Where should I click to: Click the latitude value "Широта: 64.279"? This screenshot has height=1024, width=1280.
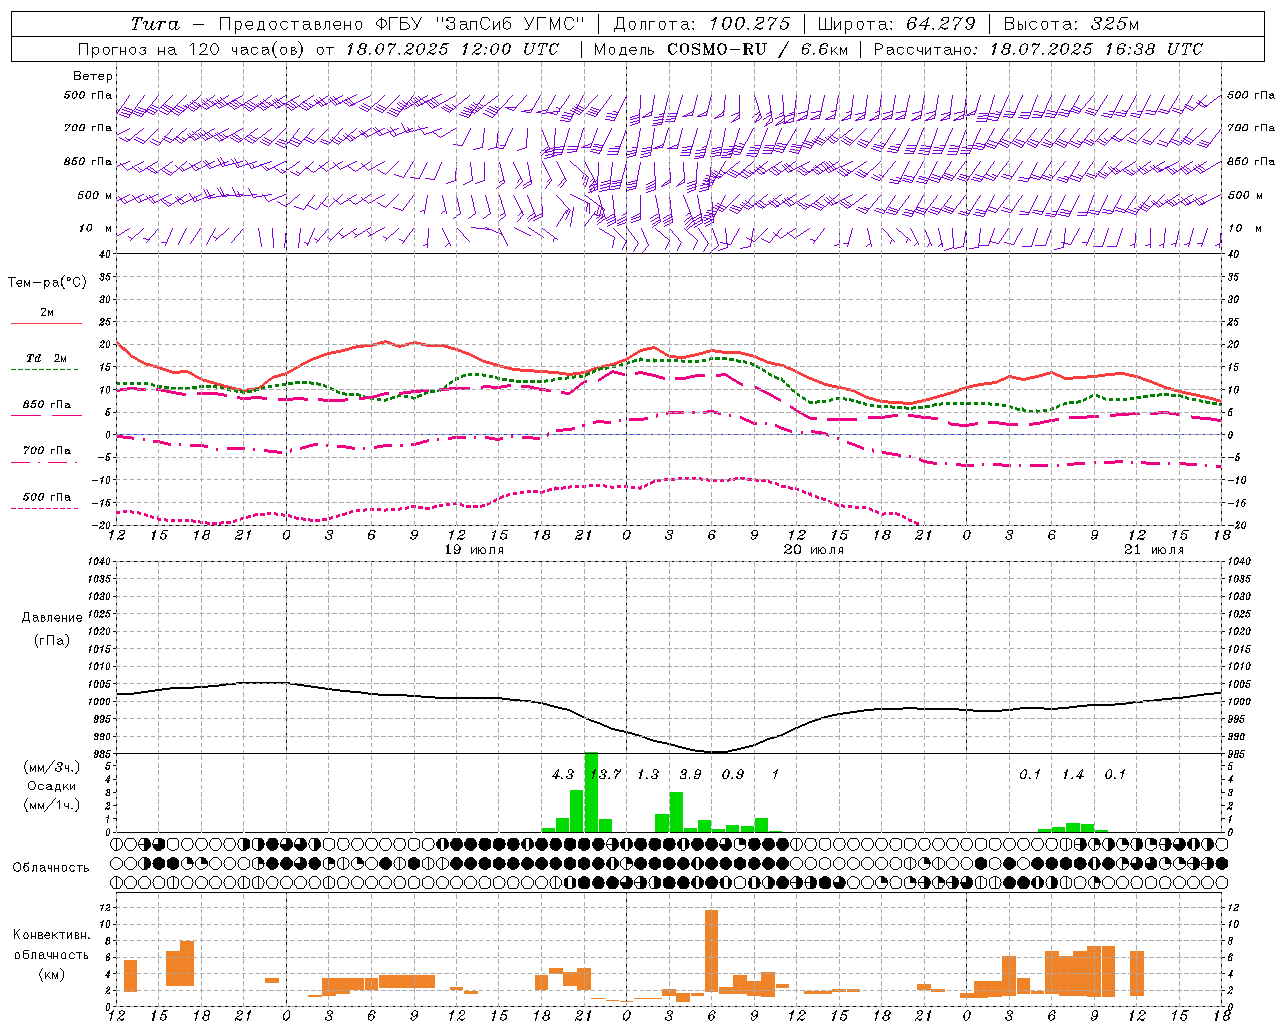click(896, 24)
